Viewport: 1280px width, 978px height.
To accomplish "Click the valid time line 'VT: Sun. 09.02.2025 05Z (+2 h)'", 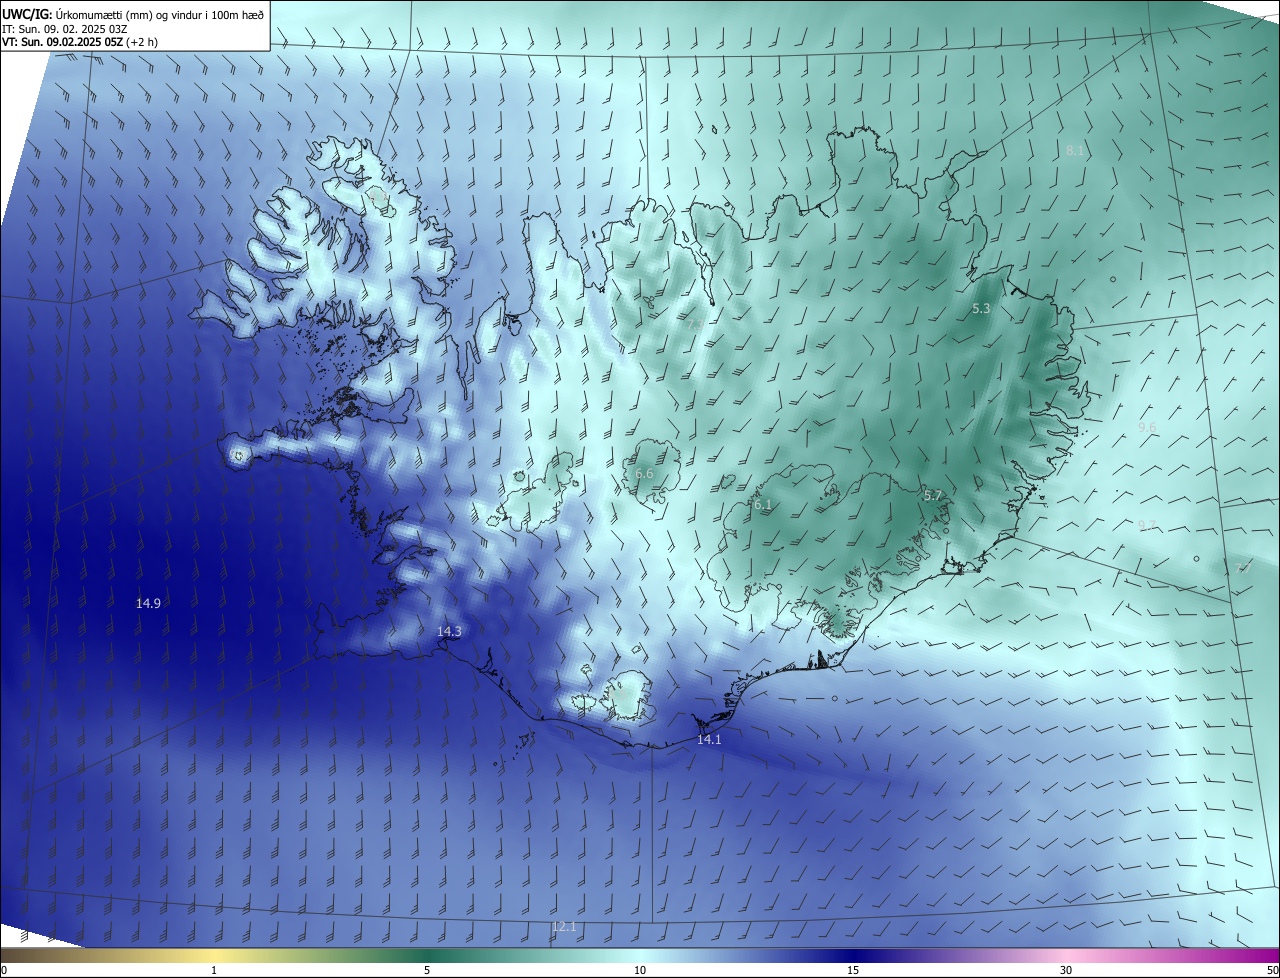I will (x=79, y=42).
